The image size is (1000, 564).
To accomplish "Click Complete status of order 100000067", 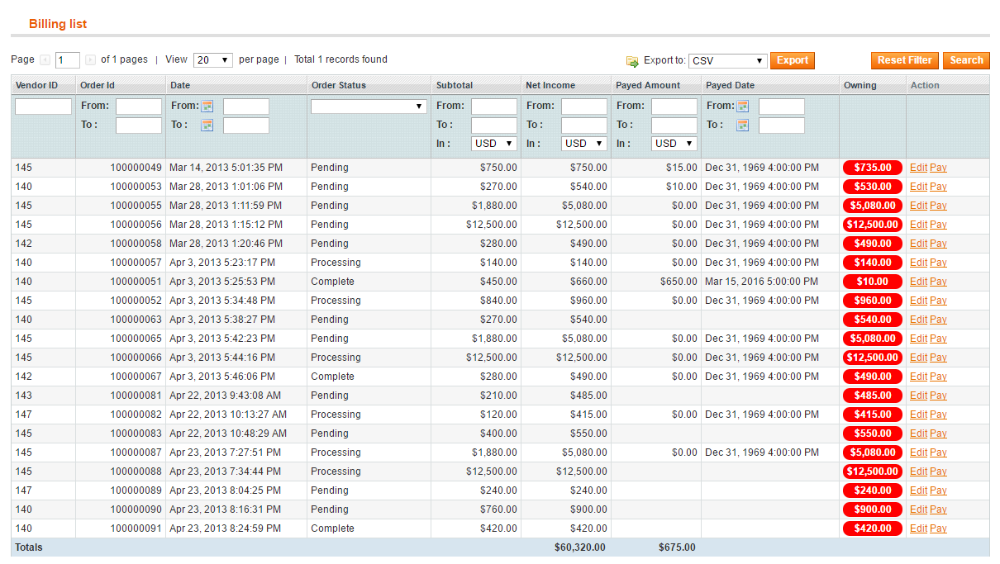I will 332,376.
